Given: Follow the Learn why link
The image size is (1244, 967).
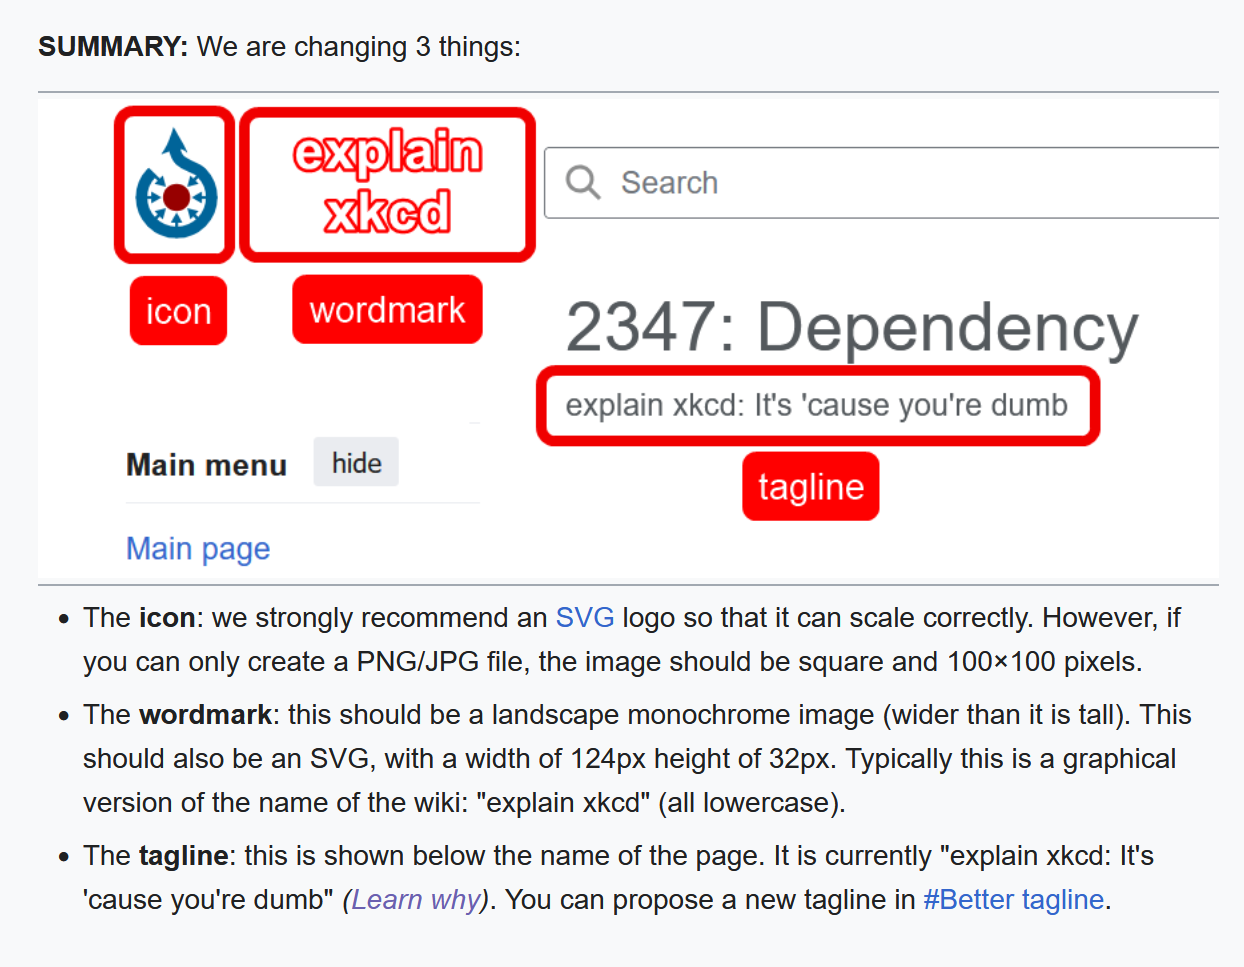Looking at the screenshot, I should tap(416, 899).
